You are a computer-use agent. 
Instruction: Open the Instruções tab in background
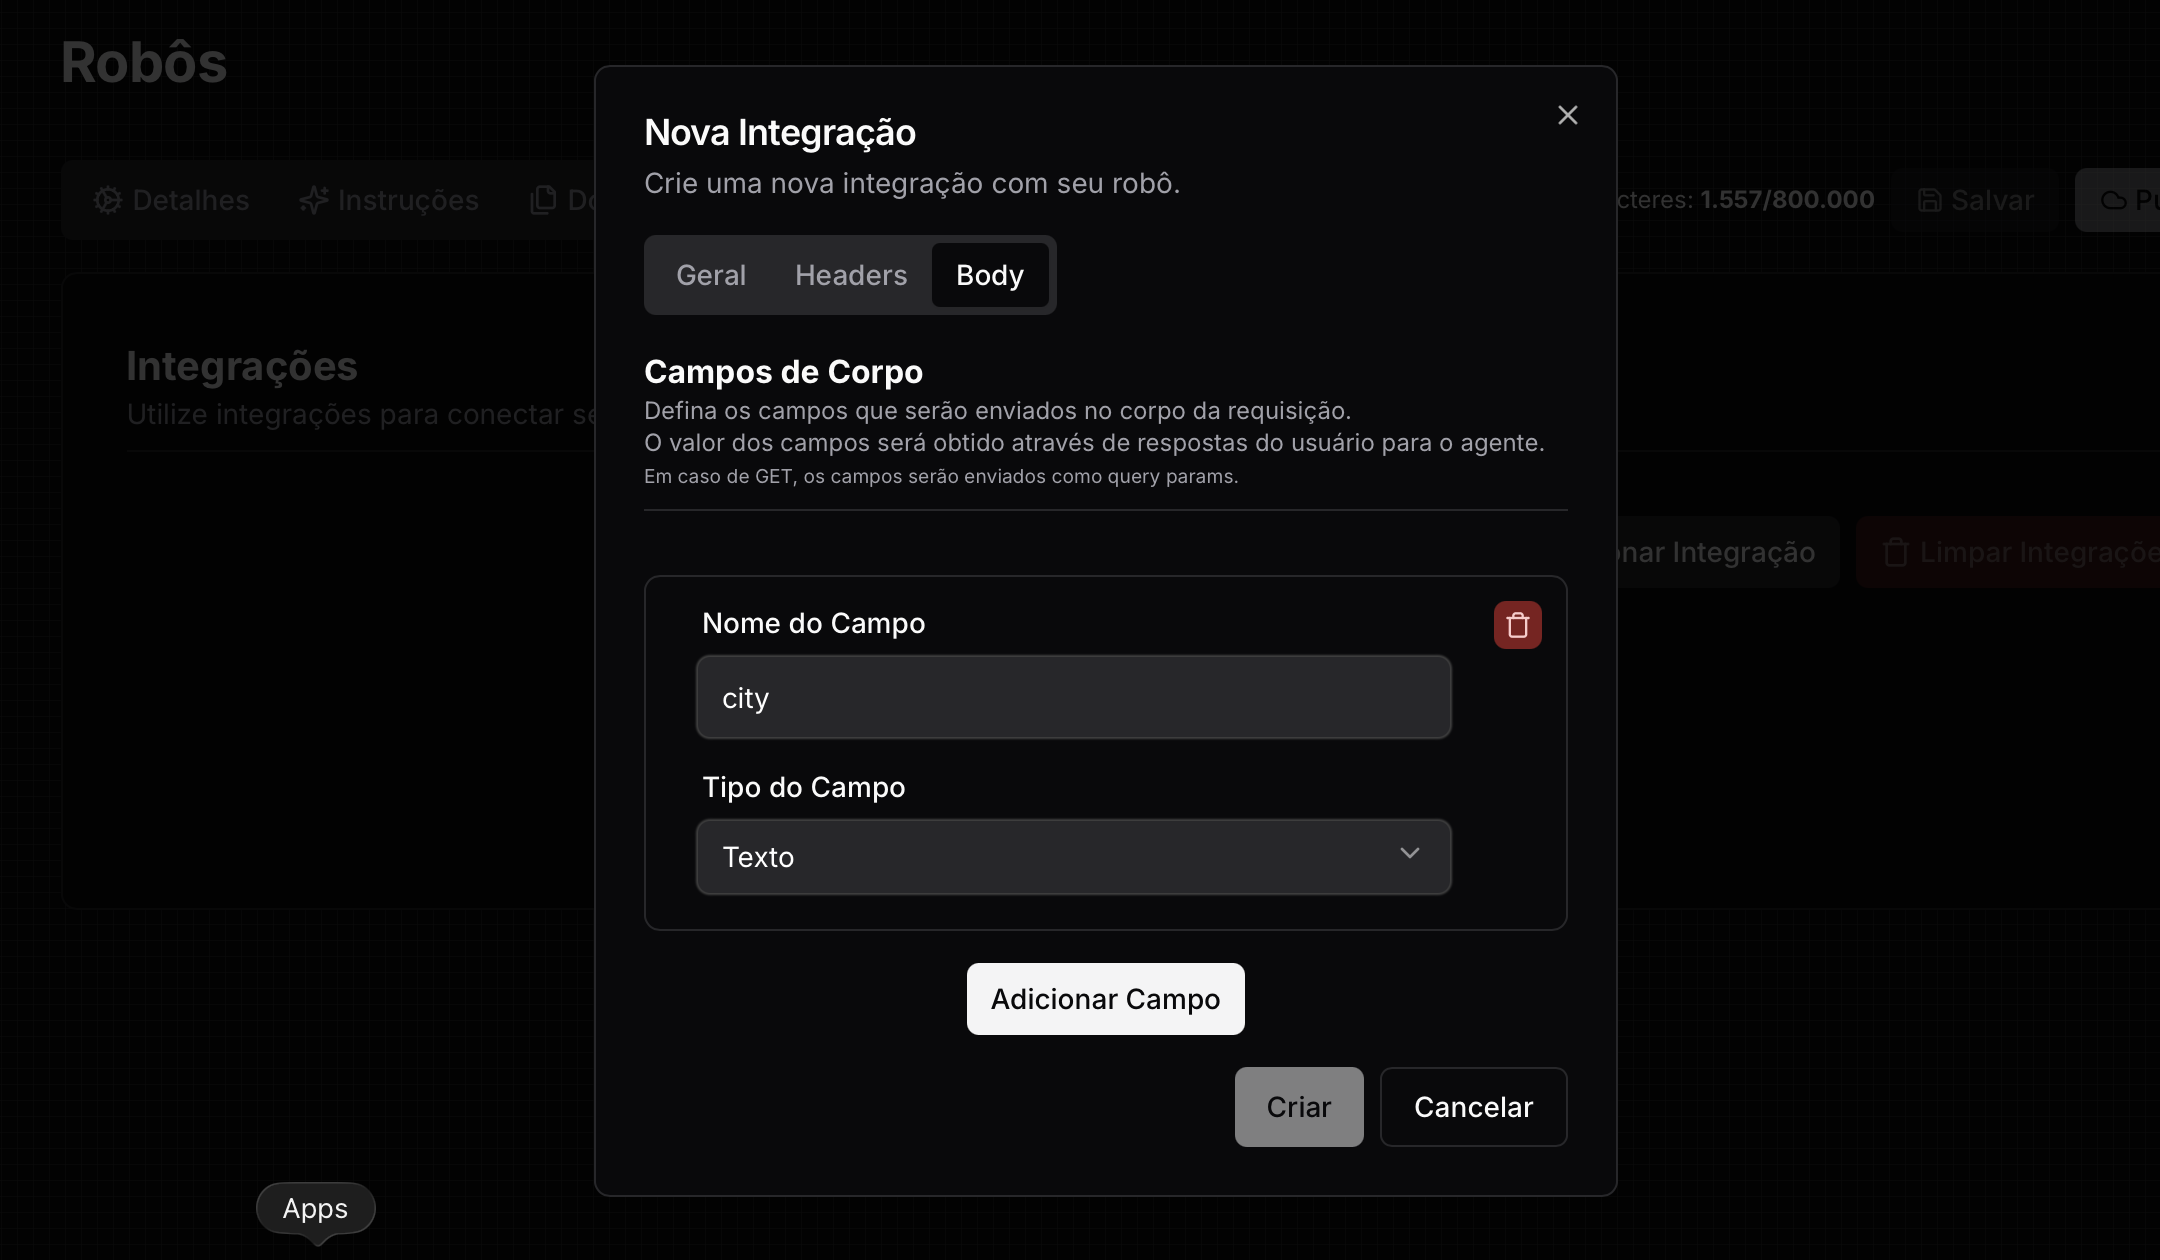pos(407,200)
